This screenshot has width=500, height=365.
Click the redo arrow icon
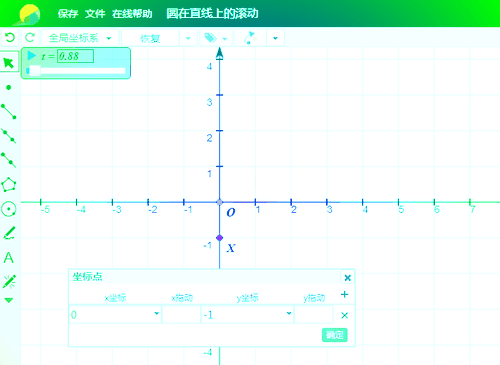point(30,37)
